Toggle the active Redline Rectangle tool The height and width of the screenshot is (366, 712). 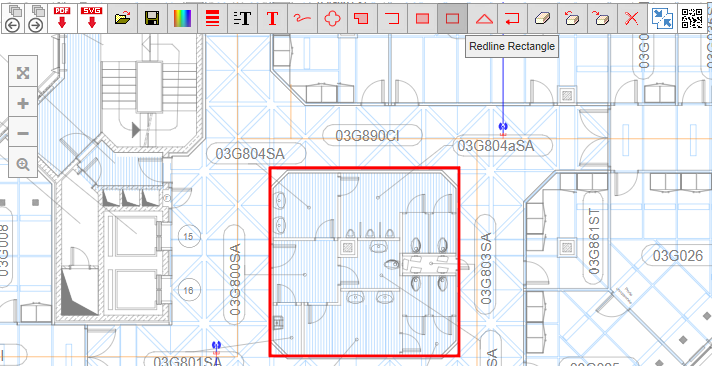point(452,18)
